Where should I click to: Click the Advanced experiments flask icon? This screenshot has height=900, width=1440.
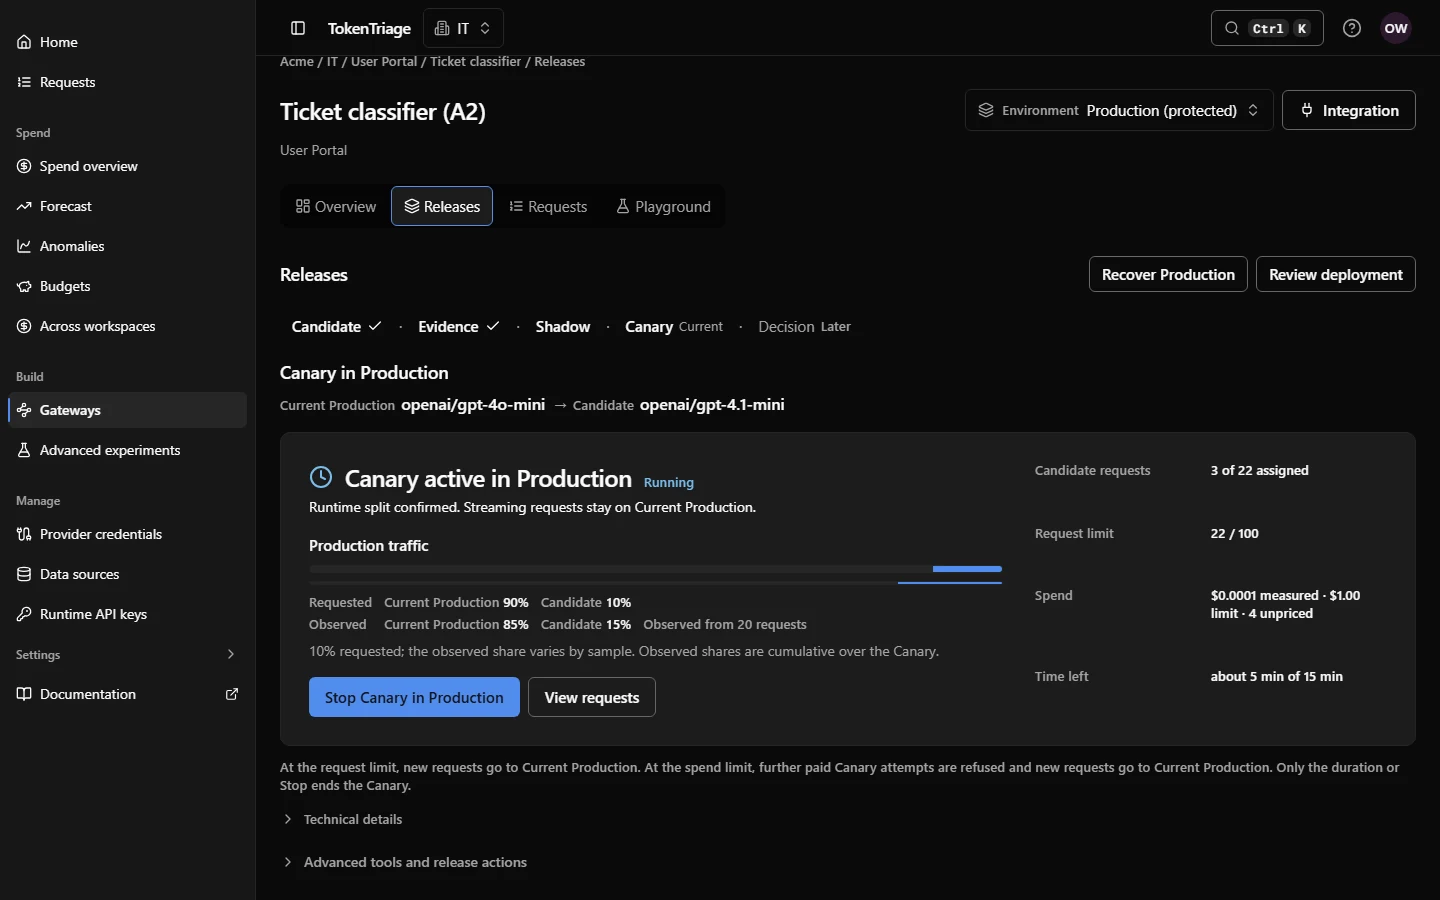(x=24, y=450)
